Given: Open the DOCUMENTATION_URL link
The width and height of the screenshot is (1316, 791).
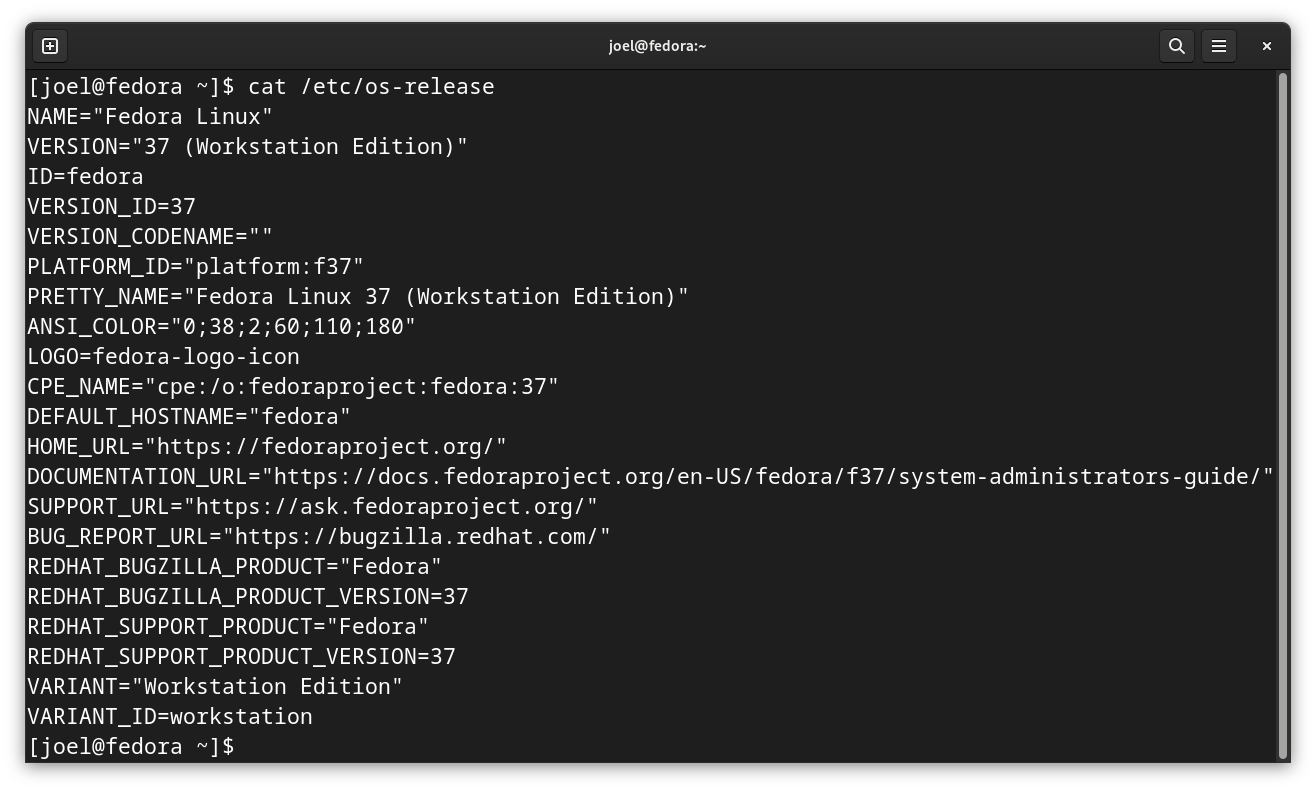Looking at the screenshot, I should pyautogui.click(x=760, y=476).
